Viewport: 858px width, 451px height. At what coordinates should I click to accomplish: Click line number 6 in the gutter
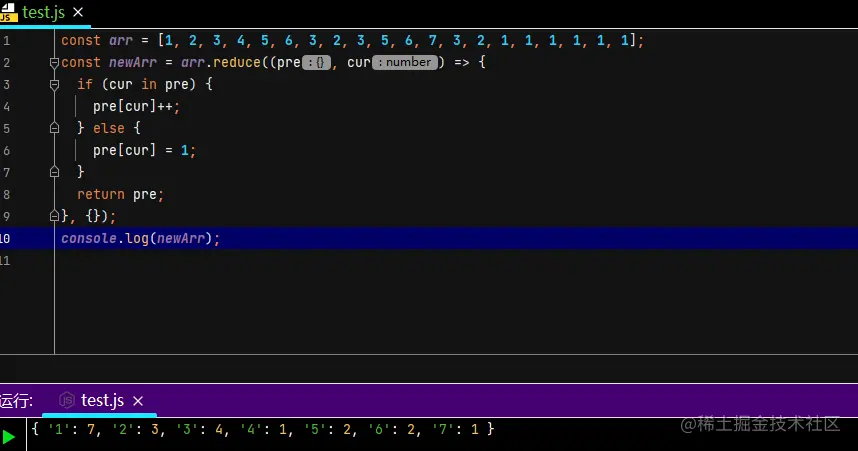coord(6,151)
